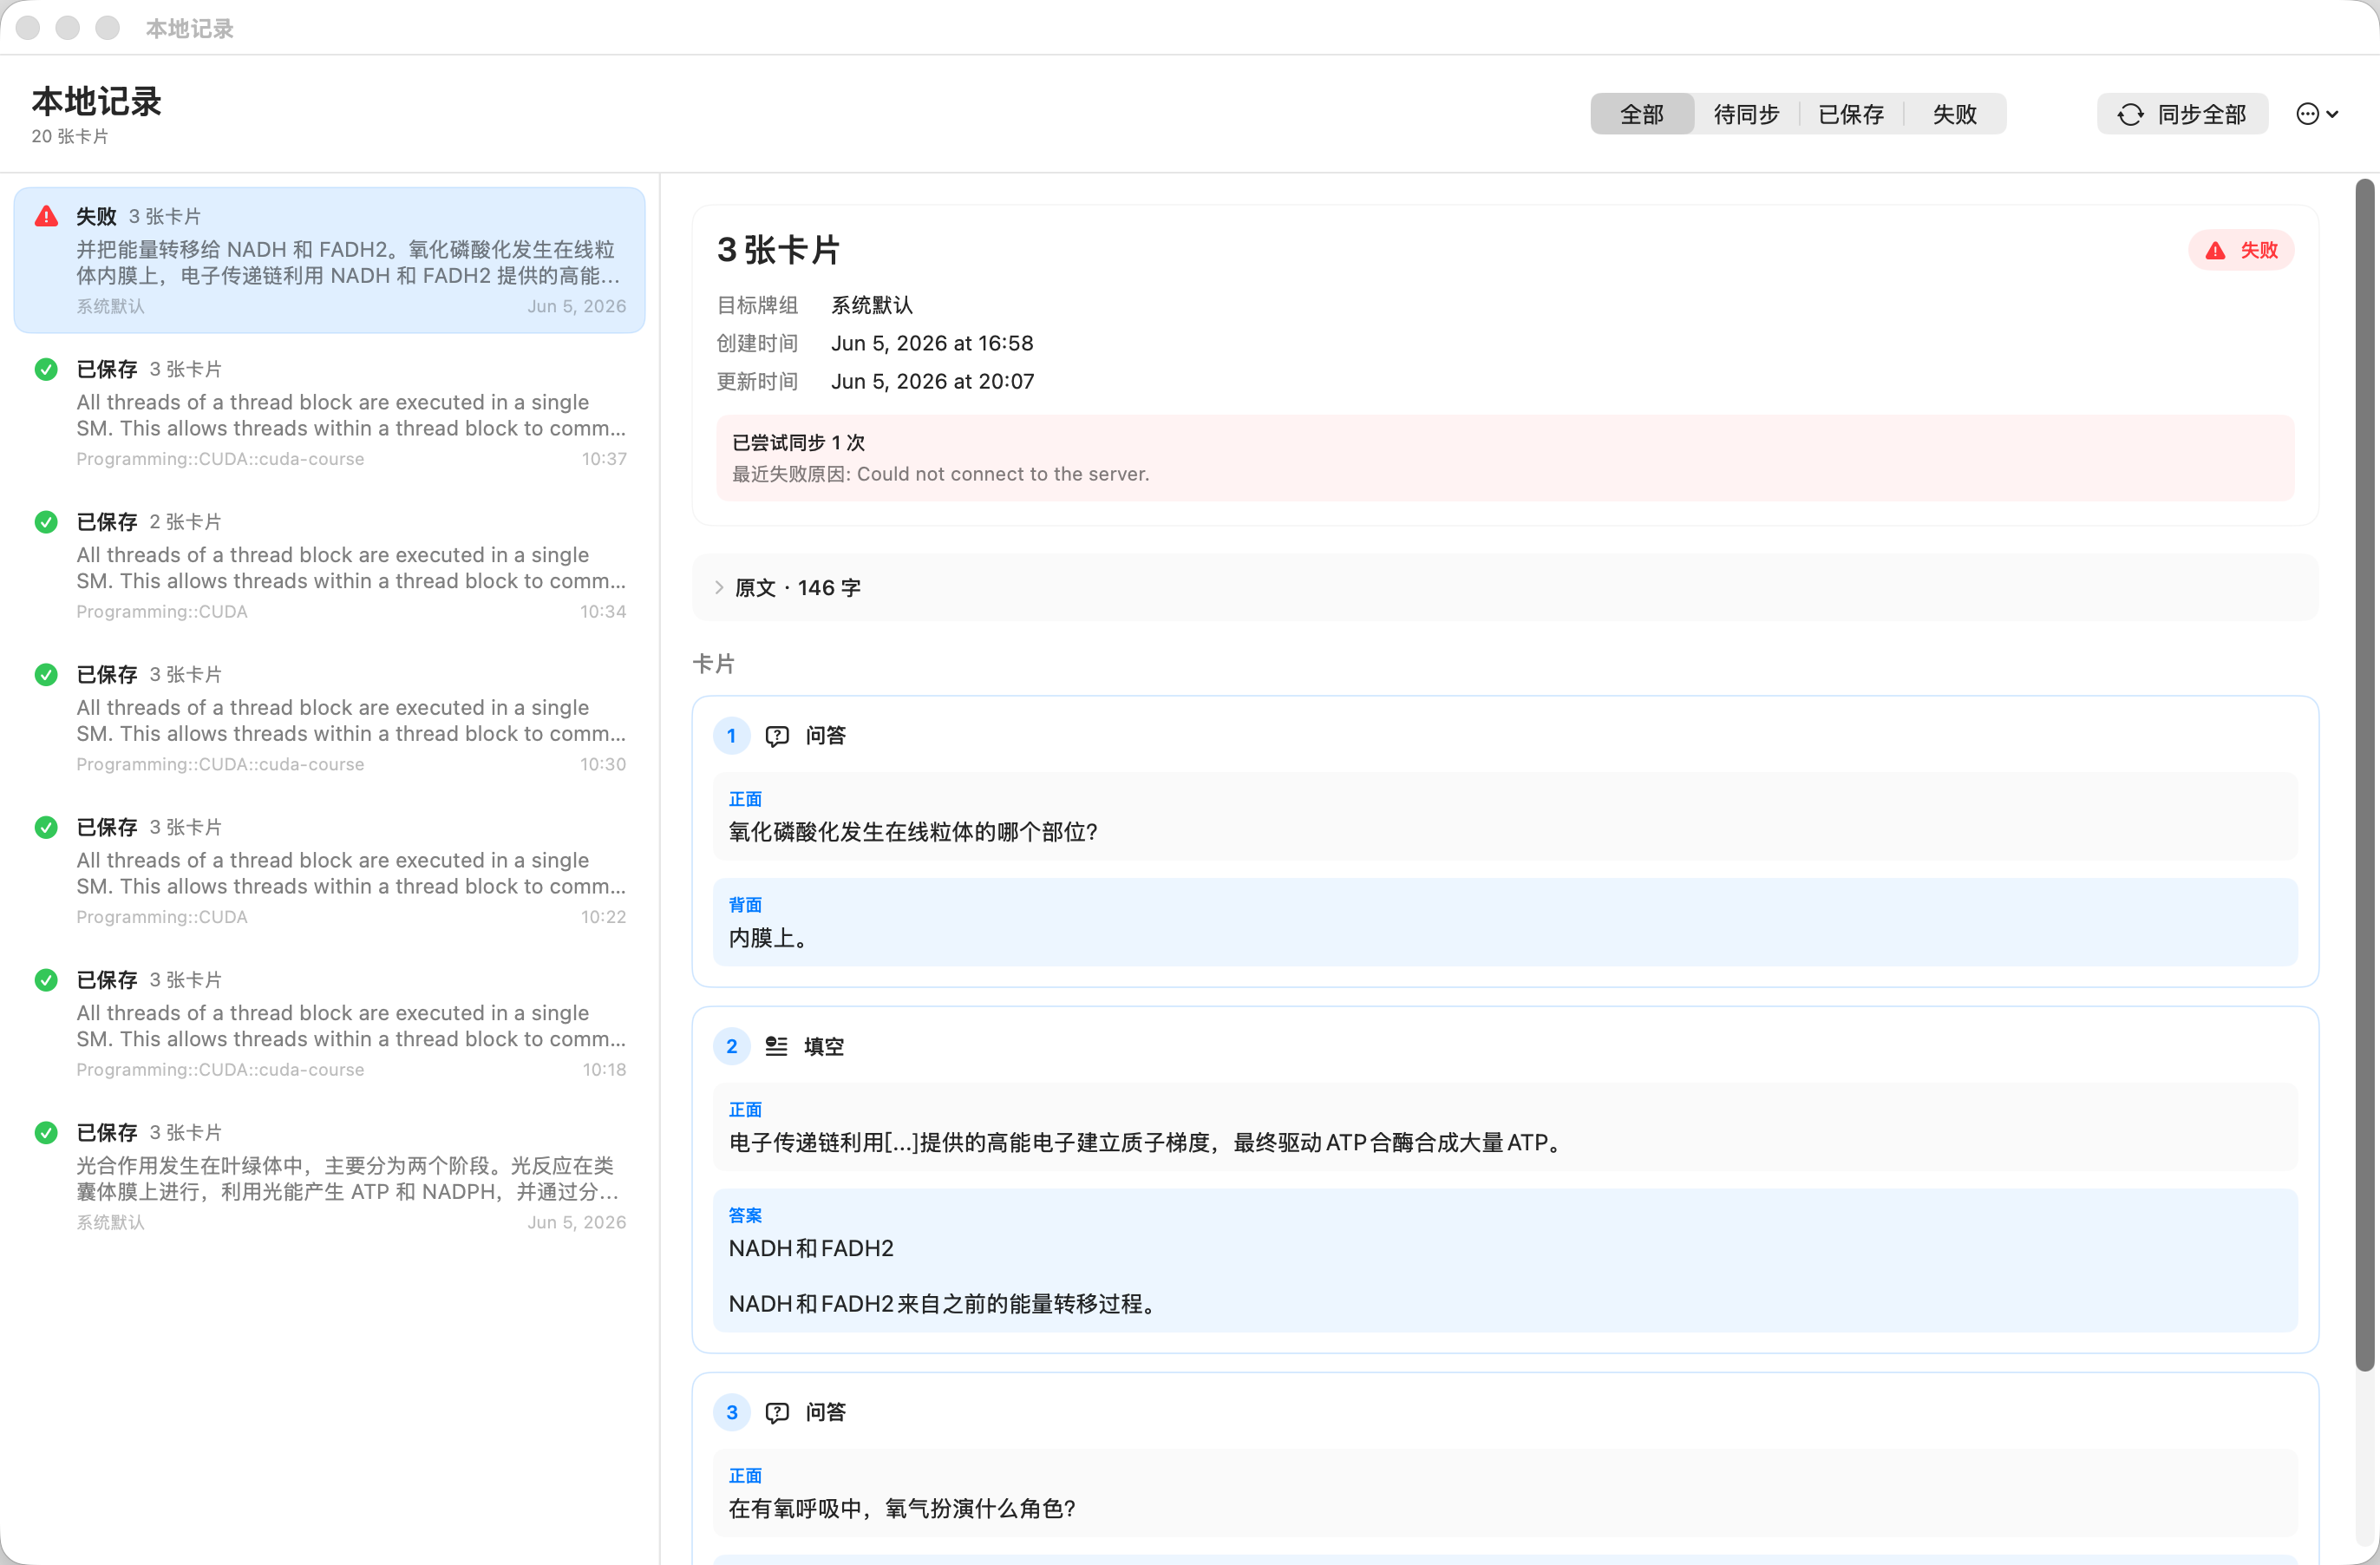This screenshot has width=2380, height=1565.
Task: Click update time Jun 5, 2026 at 20:07
Action: 932,381
